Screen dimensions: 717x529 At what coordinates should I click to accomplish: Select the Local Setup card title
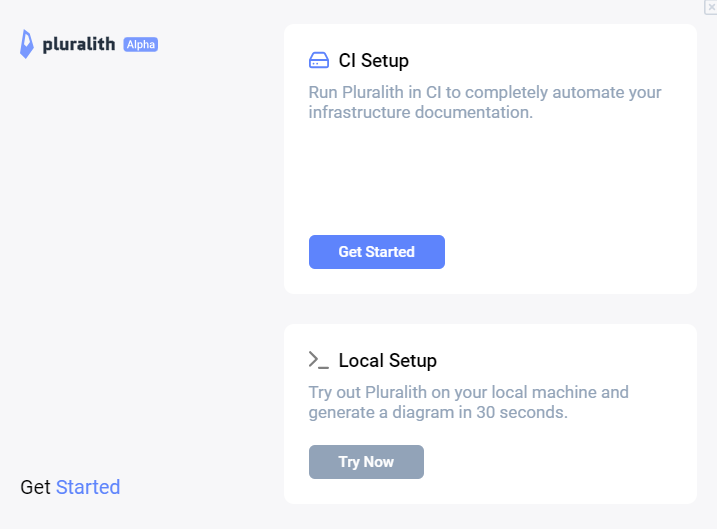click(388, 360)
